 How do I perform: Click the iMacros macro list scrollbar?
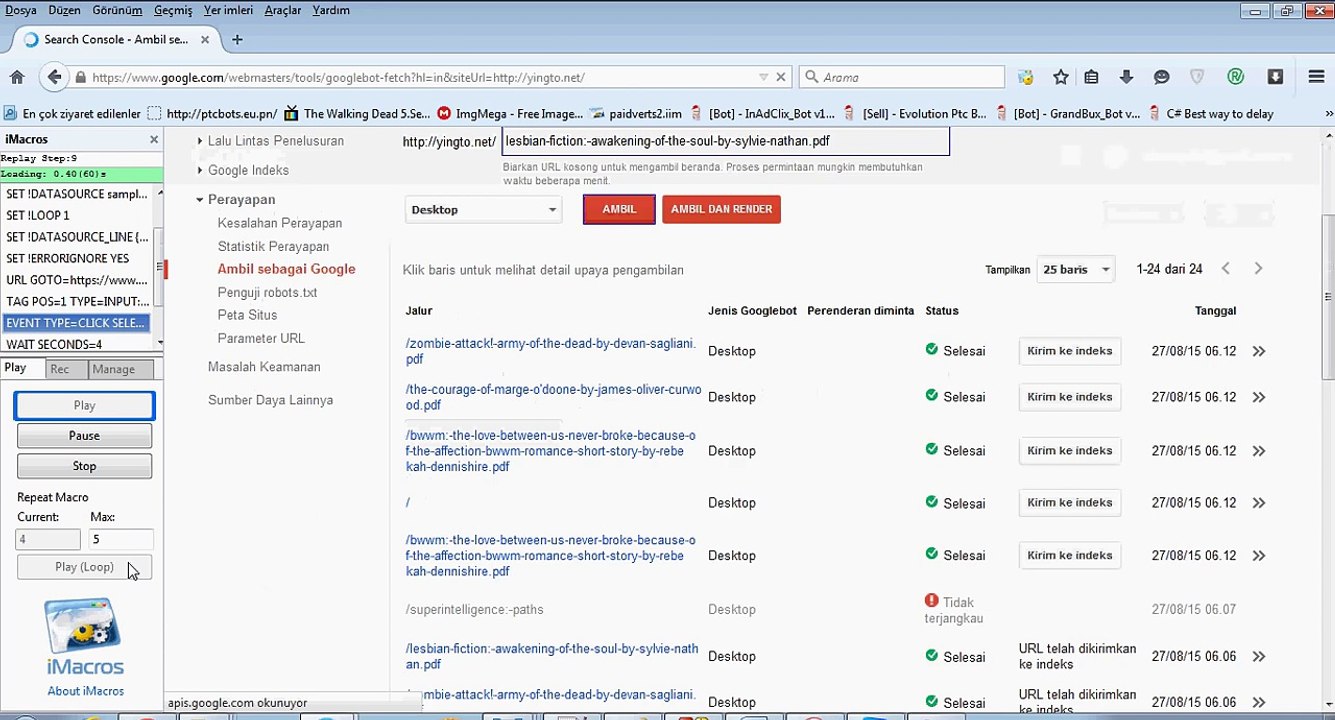(x=159, y=265)
